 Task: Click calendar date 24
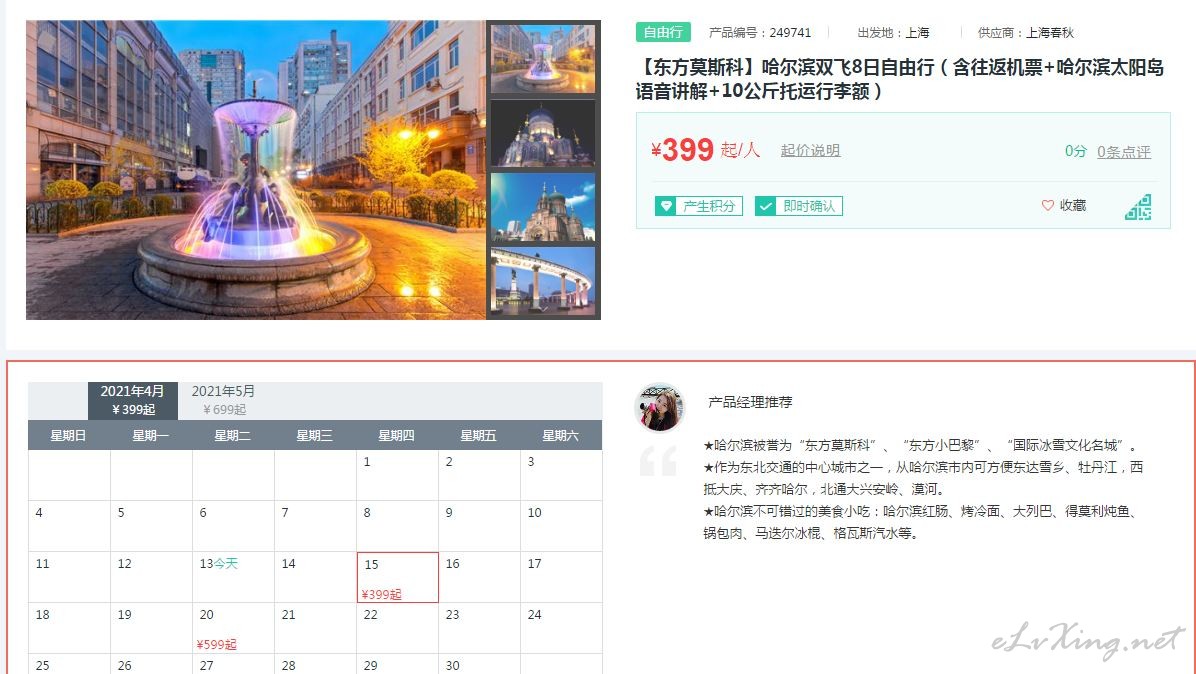pyautogui.click(x=561, y=628)
